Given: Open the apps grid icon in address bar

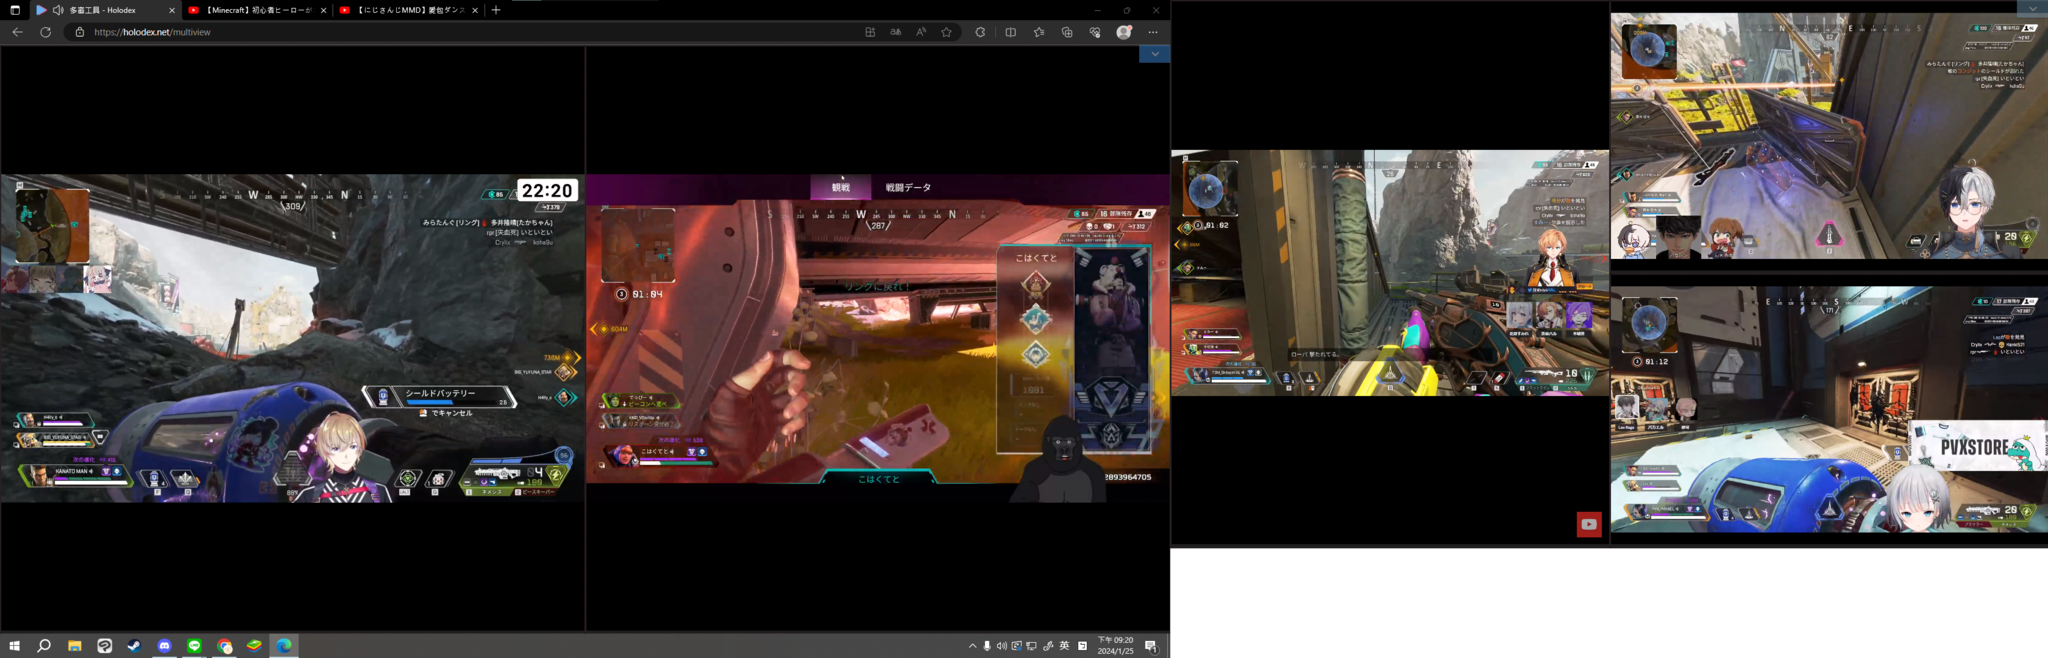Looking at the screenshot, I should coord(870,32).
